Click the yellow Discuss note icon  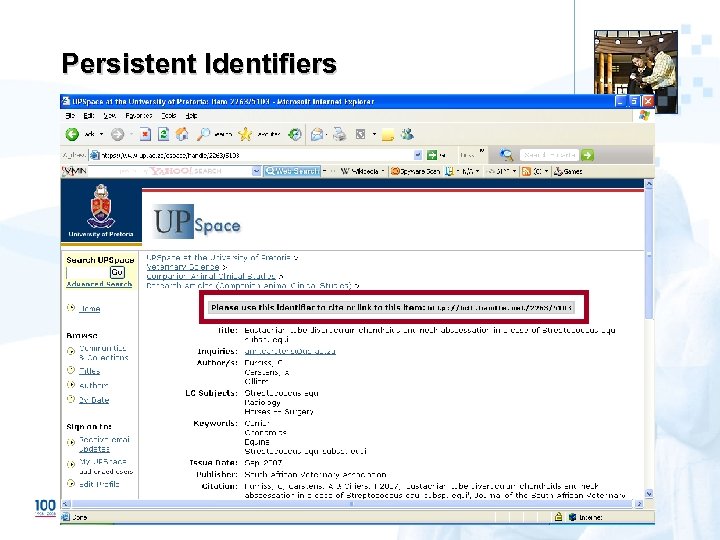(x=388, y=135)
